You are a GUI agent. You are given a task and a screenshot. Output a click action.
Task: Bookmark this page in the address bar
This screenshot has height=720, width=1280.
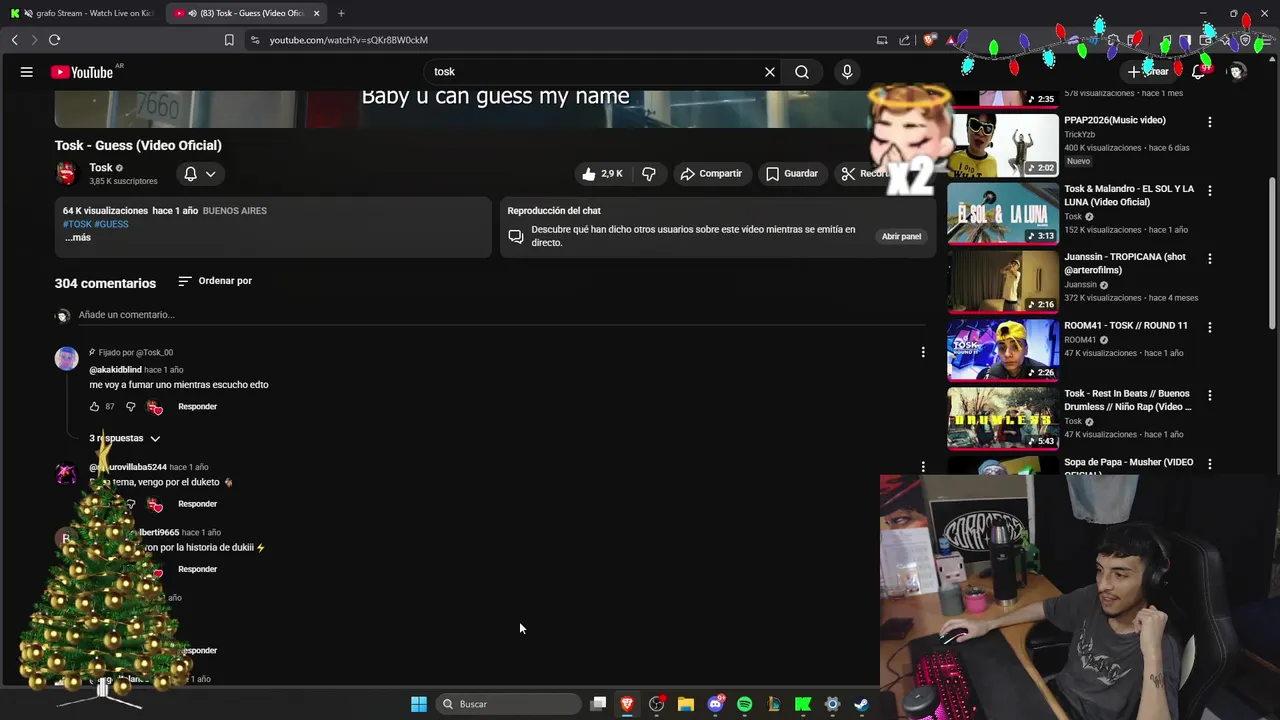point(229,40)
